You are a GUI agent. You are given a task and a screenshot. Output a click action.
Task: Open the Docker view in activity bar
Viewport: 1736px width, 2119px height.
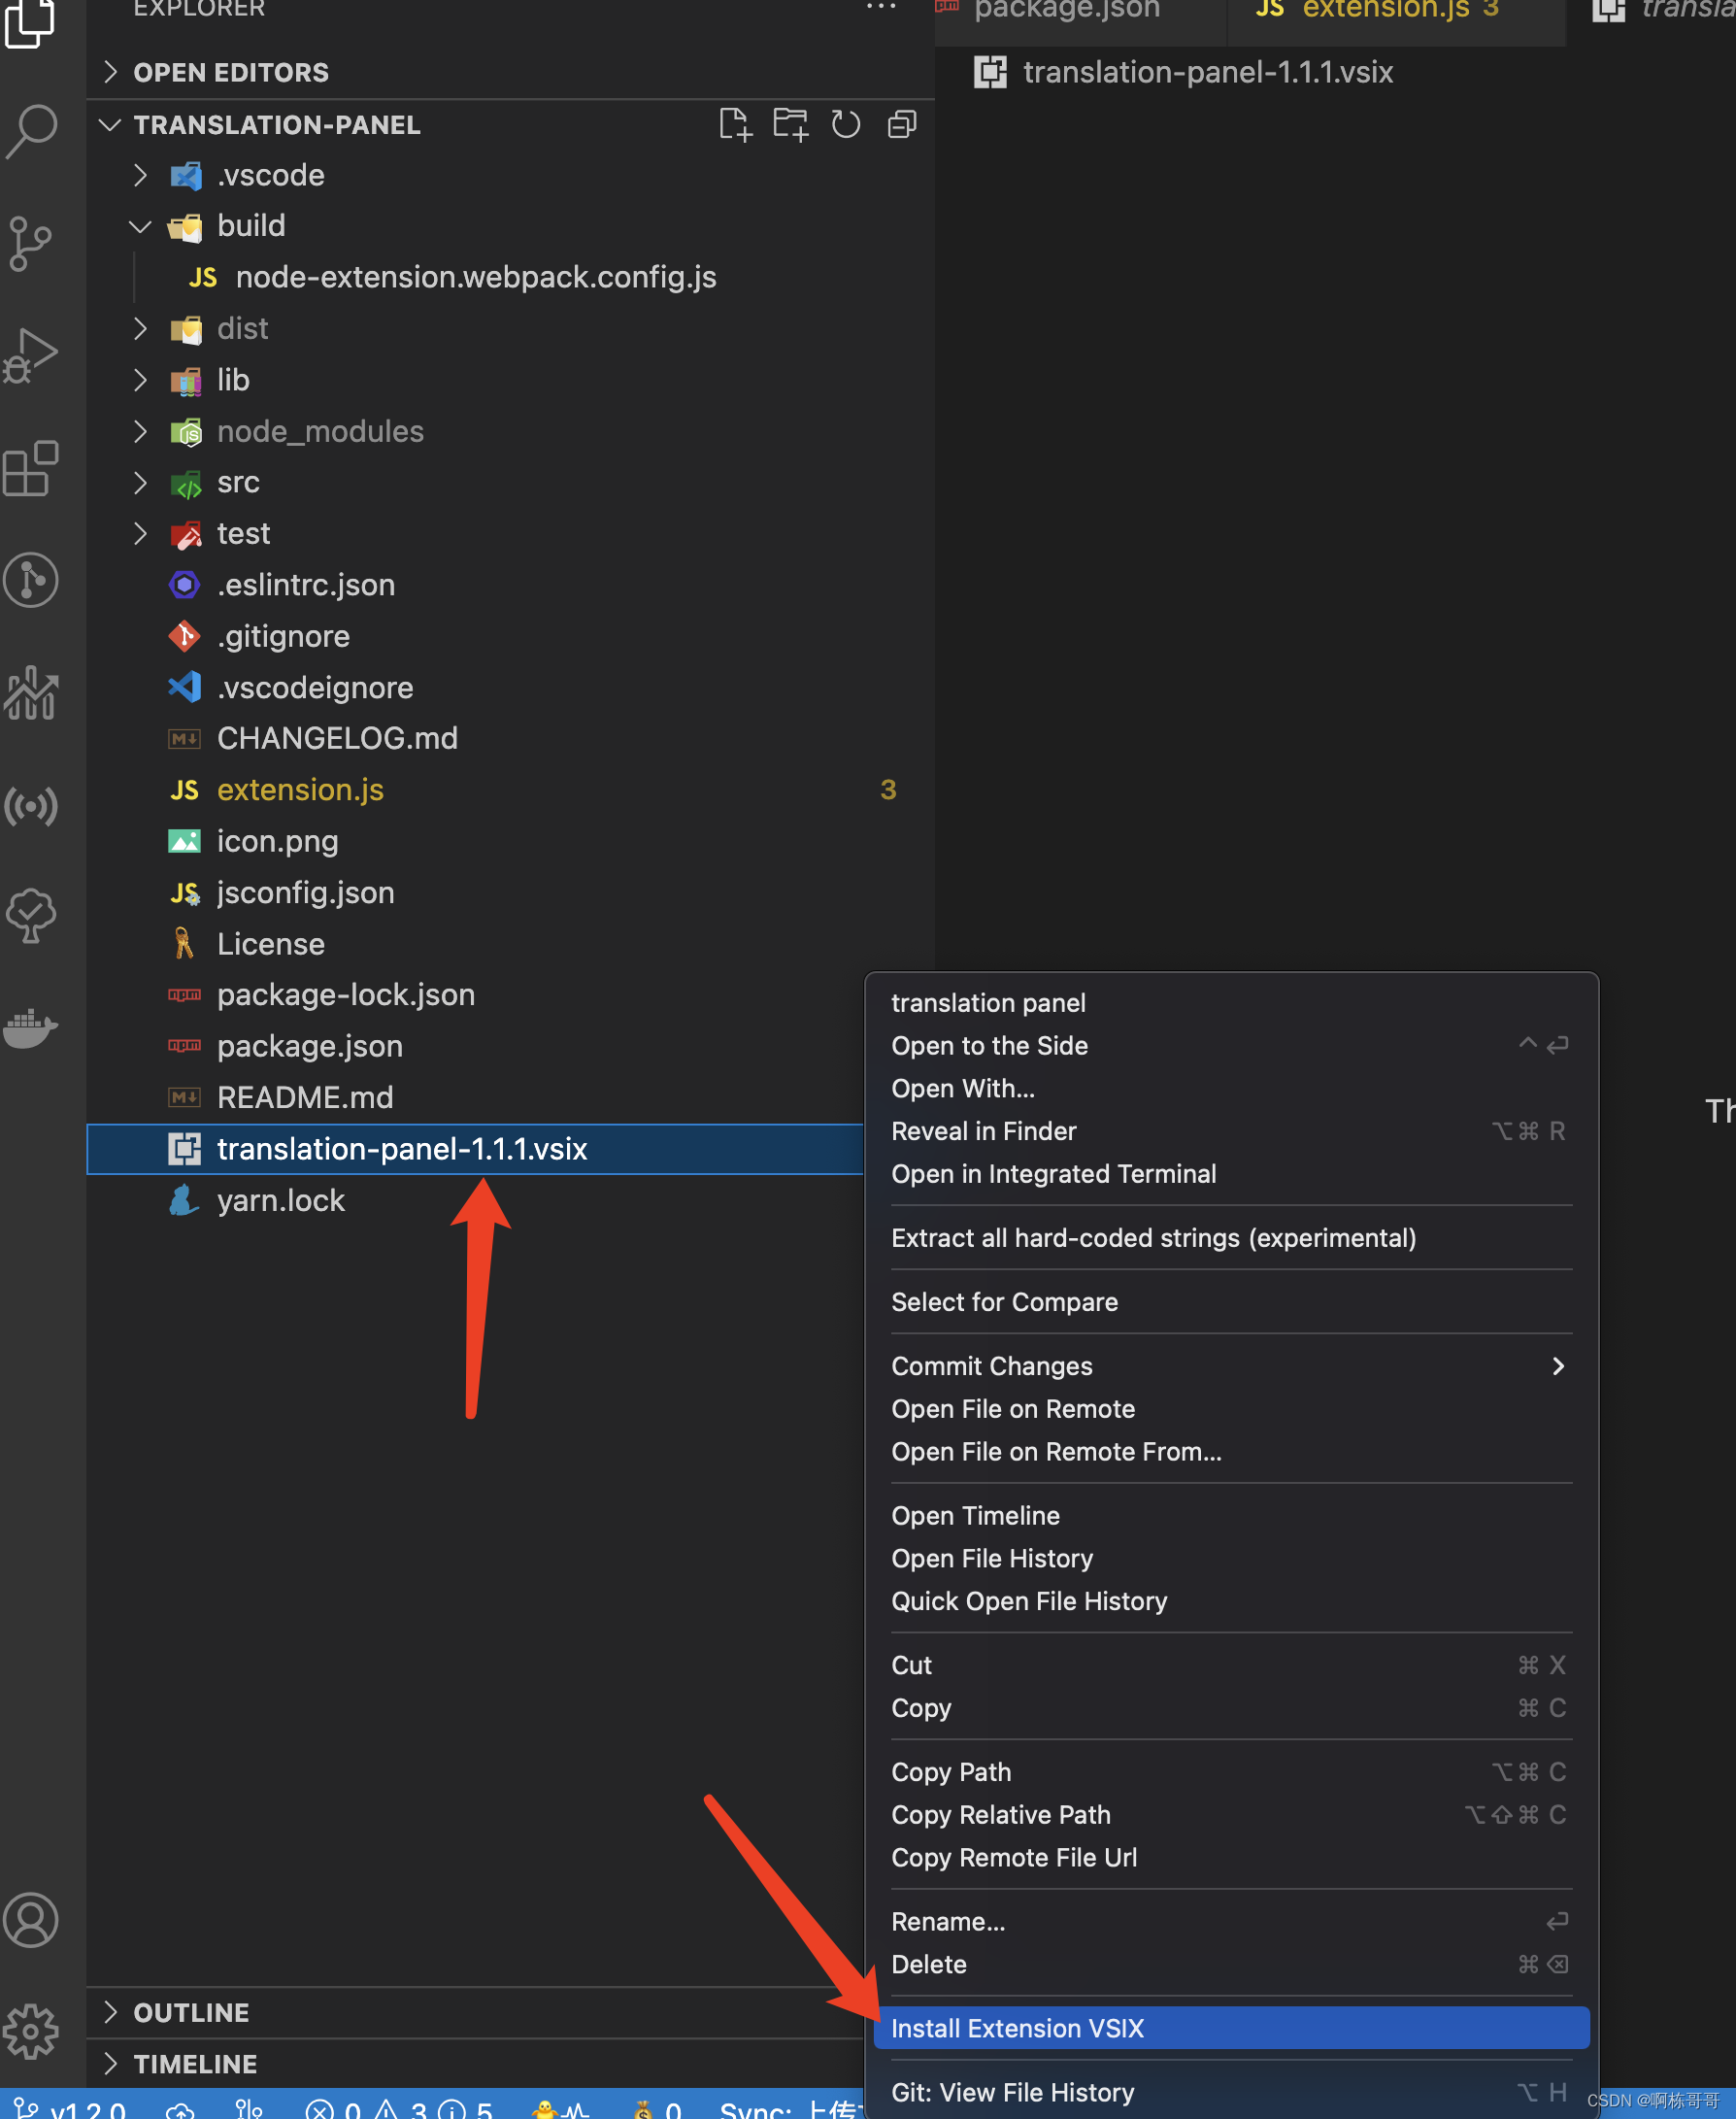pyautogui.click(x=31, y=1028)
